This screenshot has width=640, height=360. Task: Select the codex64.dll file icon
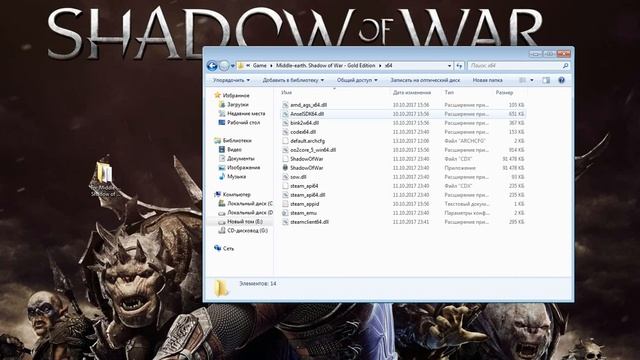(285, 132)
